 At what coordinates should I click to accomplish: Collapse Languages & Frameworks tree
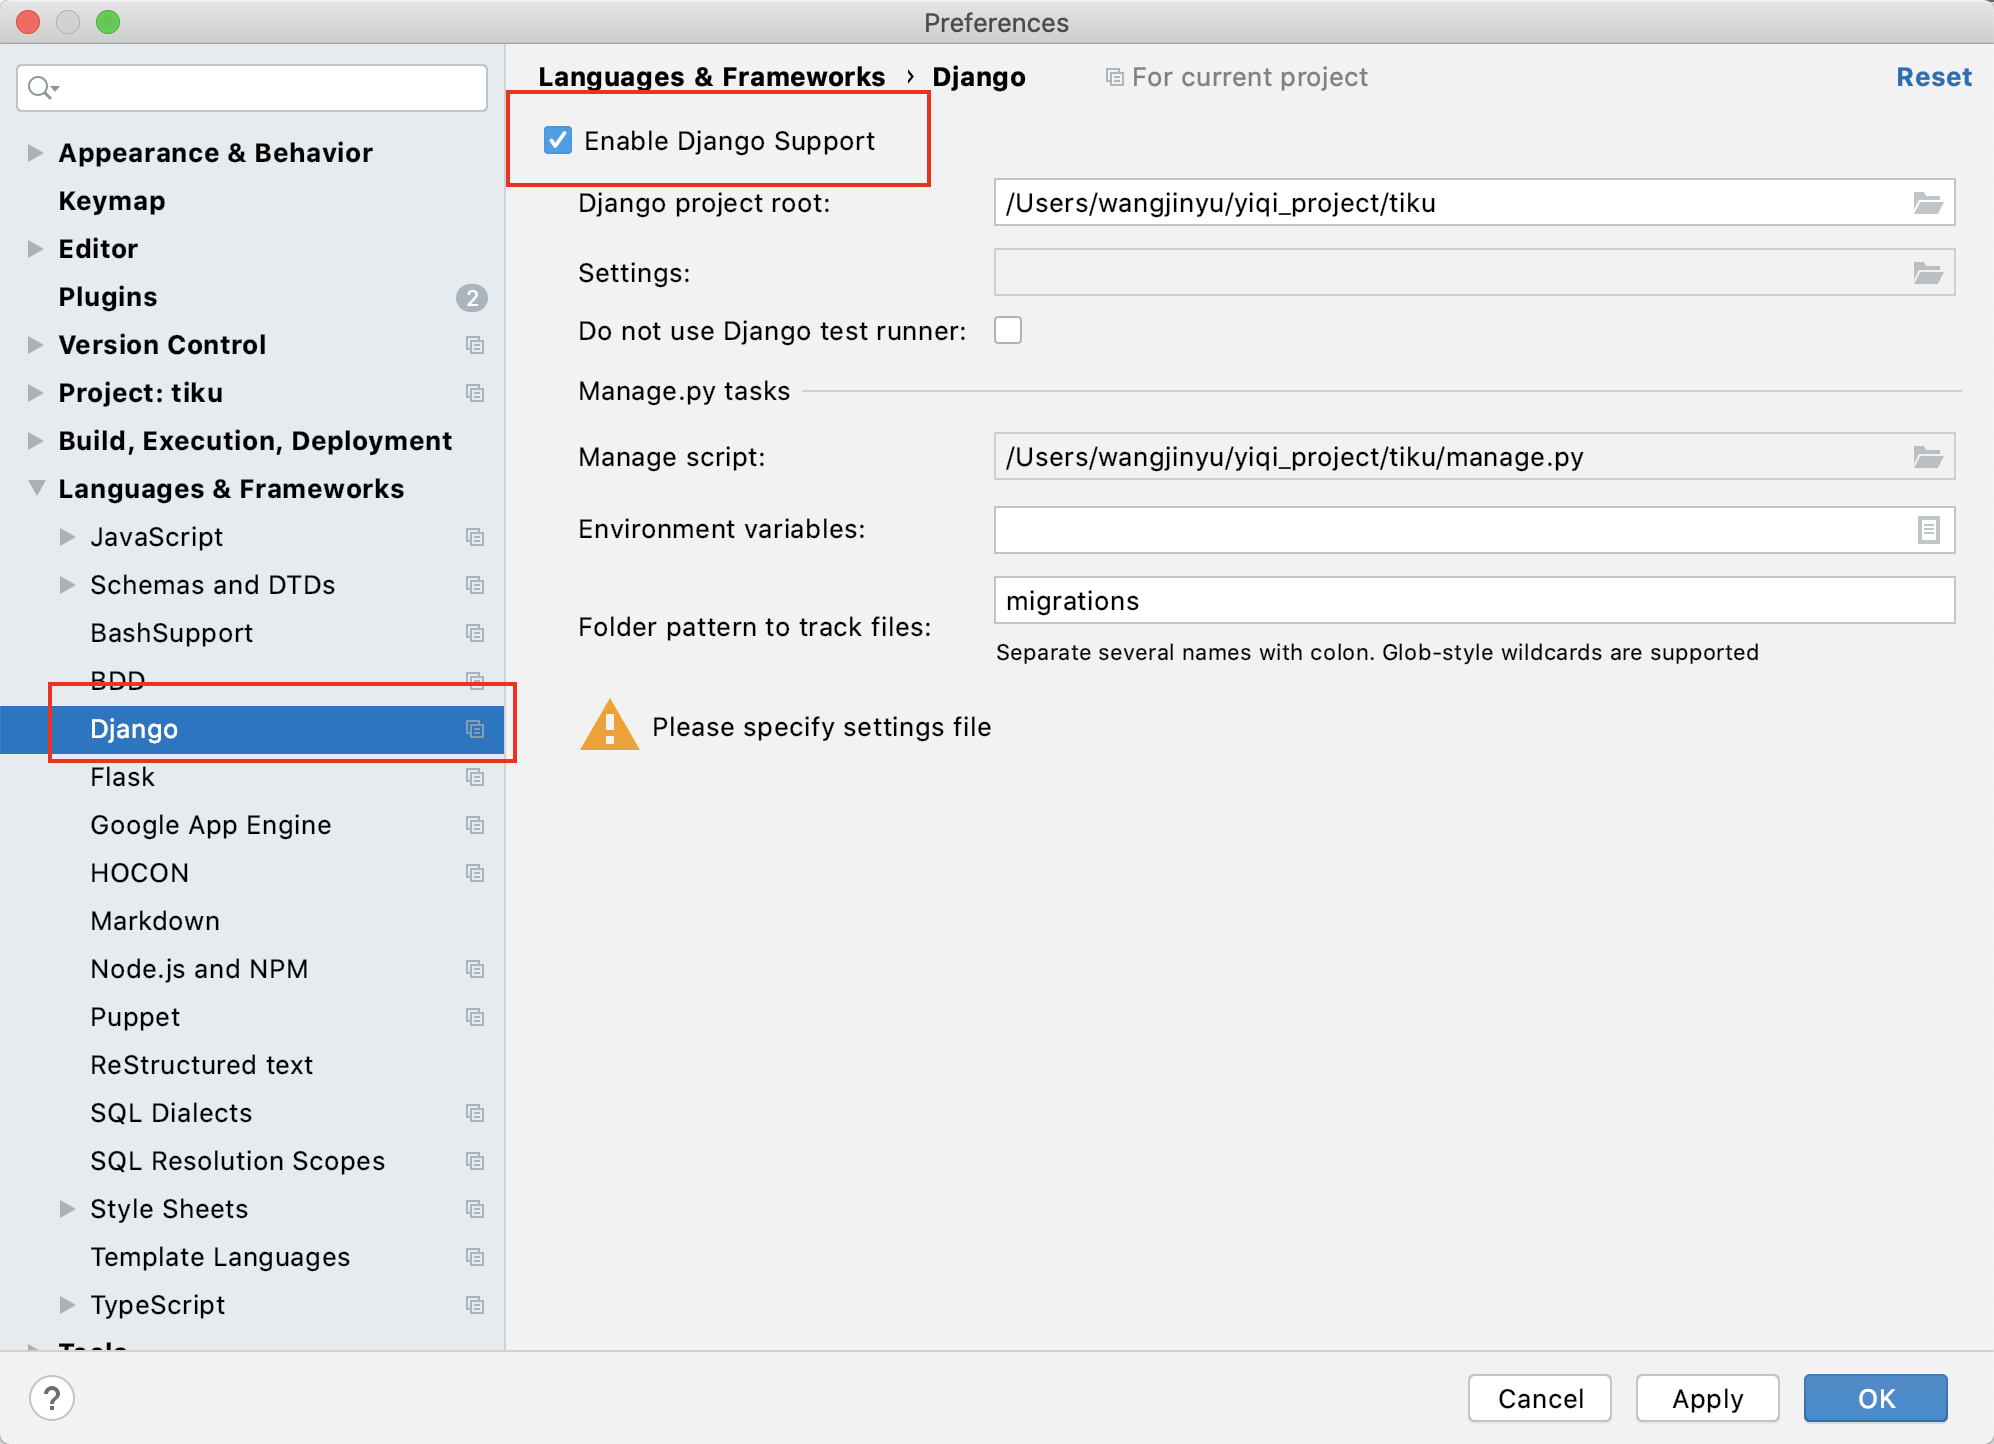pyautogui.click(x=36, y=488)
